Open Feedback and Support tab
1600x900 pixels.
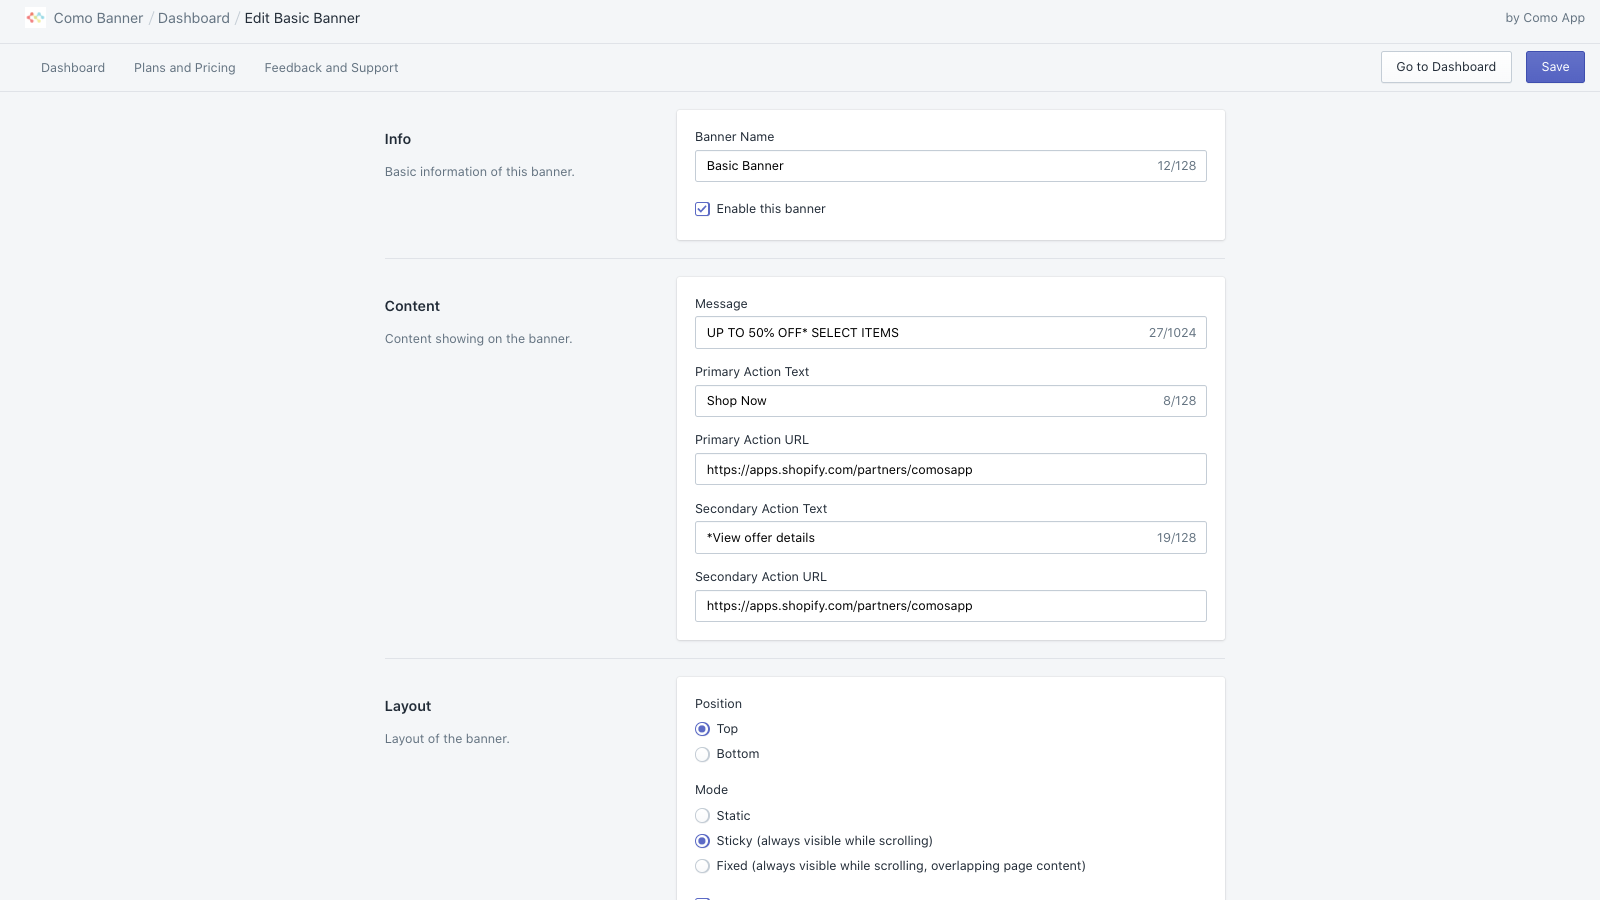tap(331, 68)
